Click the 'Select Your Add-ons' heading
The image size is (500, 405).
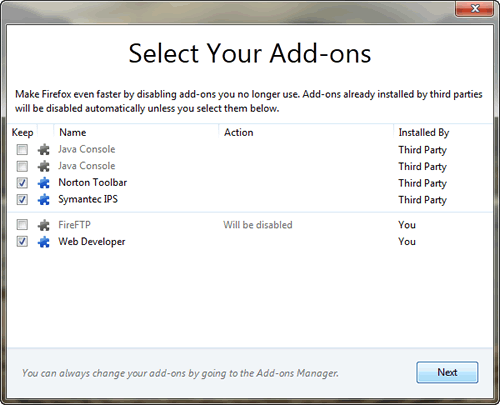pos(250,53)
